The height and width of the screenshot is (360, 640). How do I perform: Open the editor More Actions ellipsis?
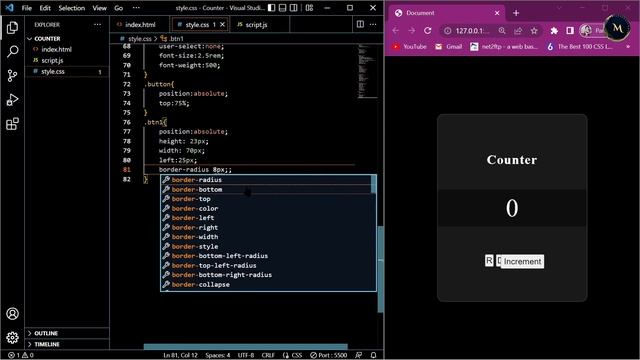point(373,24)
